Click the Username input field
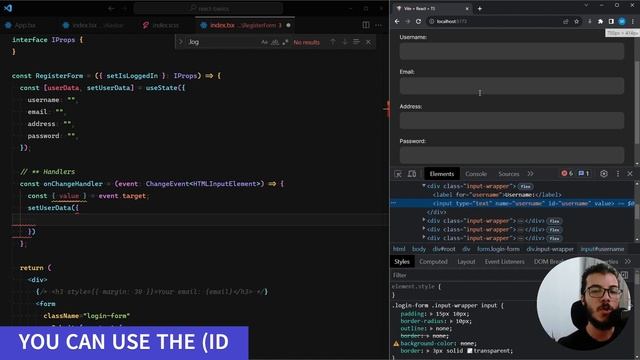Screen dimensions: 640x360 [511, 51]
